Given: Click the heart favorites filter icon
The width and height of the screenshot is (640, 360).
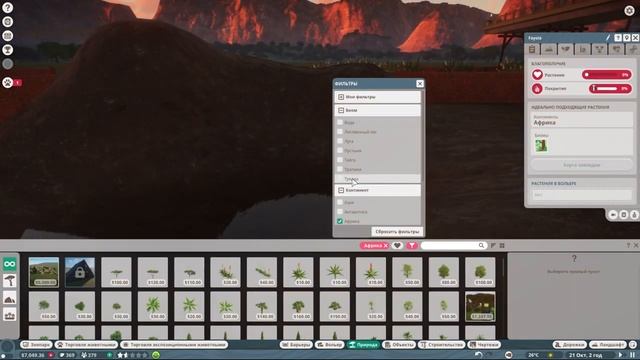Looking at the screenshot, I should tap(397, 245).
